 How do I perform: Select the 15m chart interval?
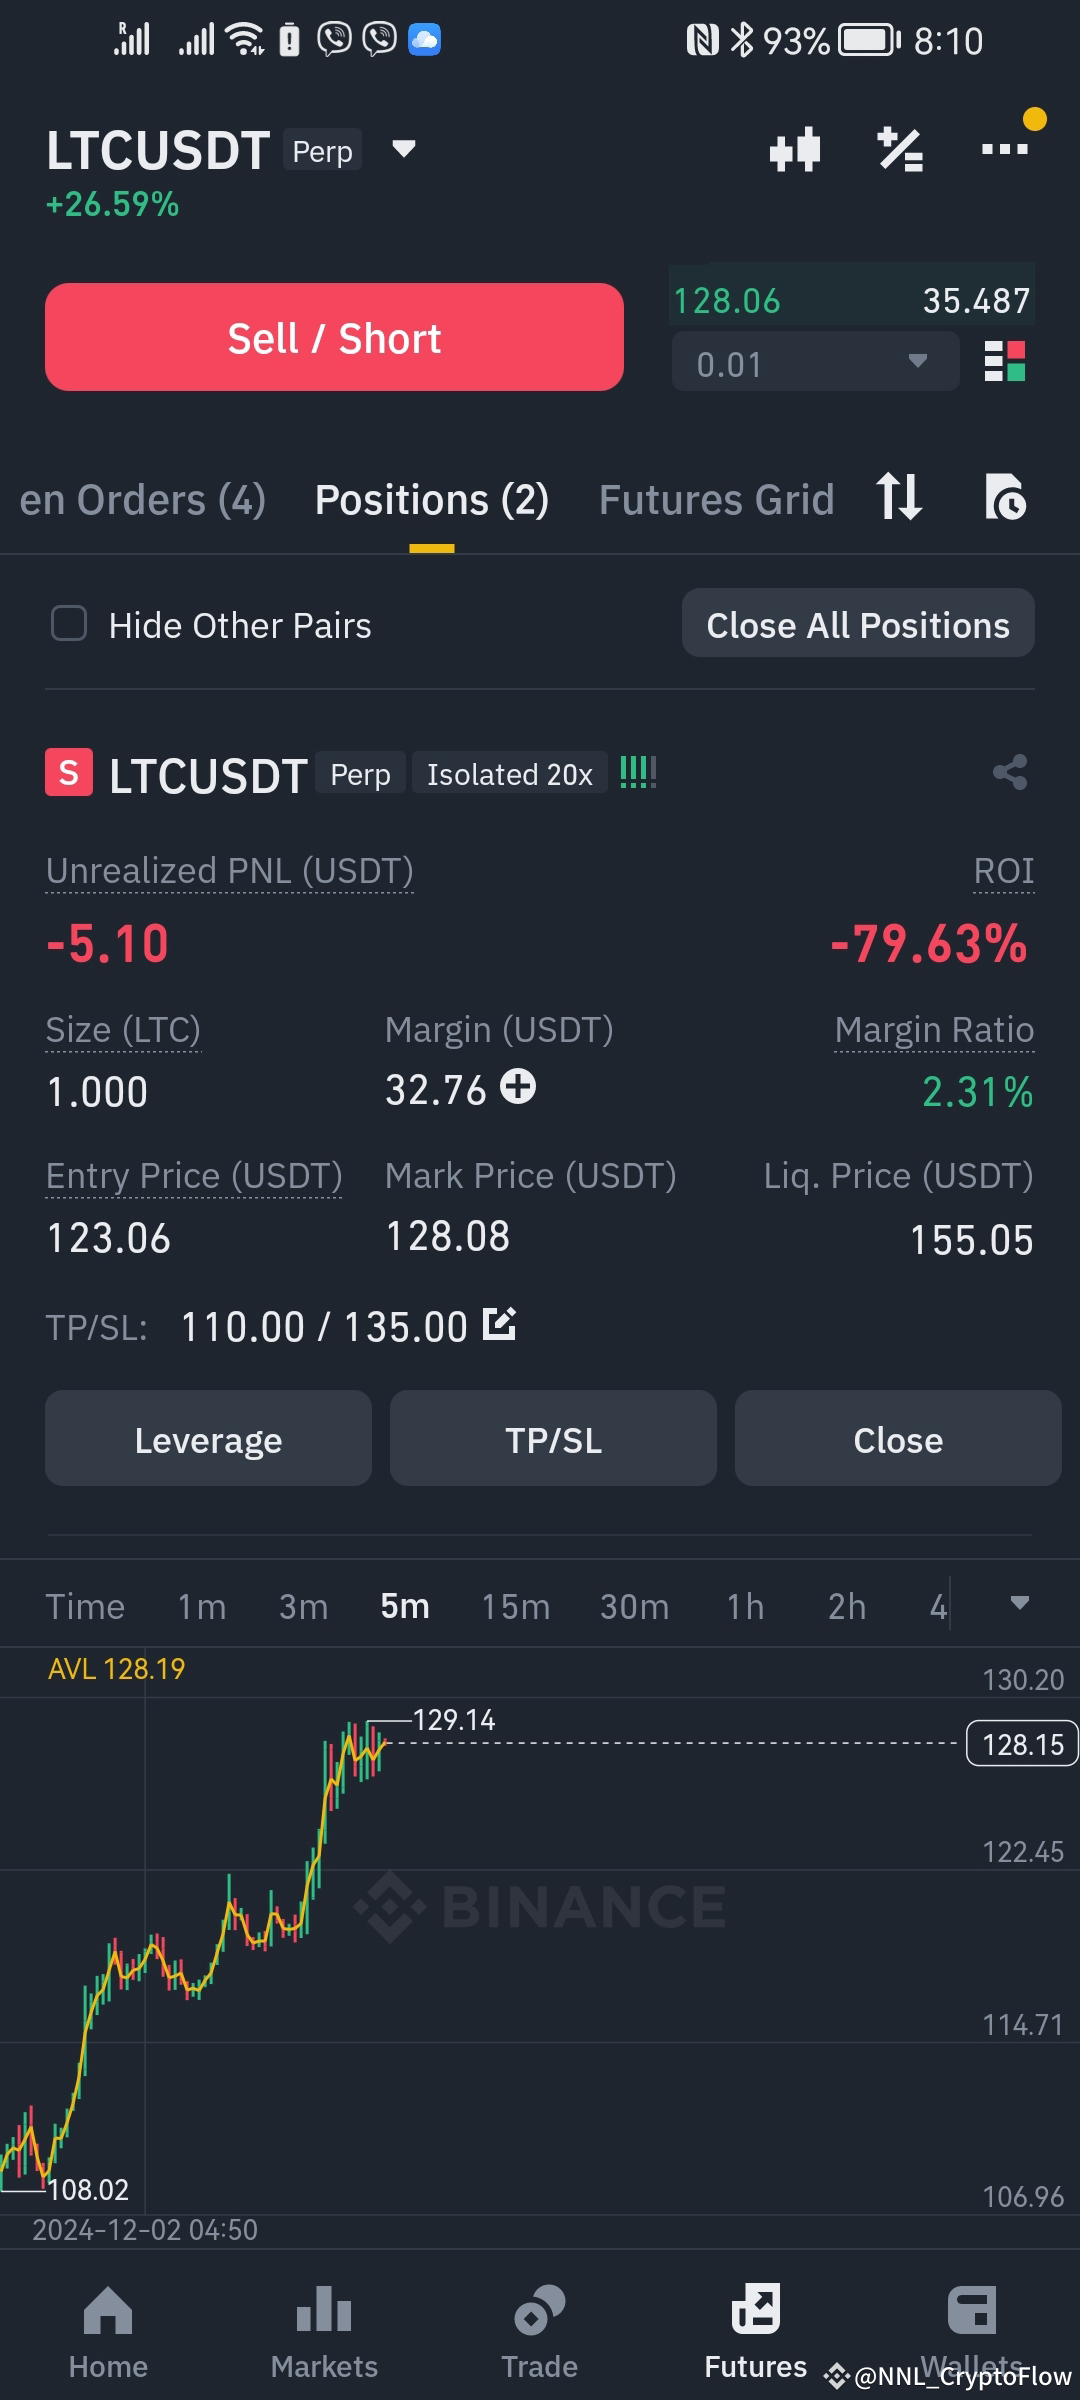pyautogui.click(x=516, y=1606)
